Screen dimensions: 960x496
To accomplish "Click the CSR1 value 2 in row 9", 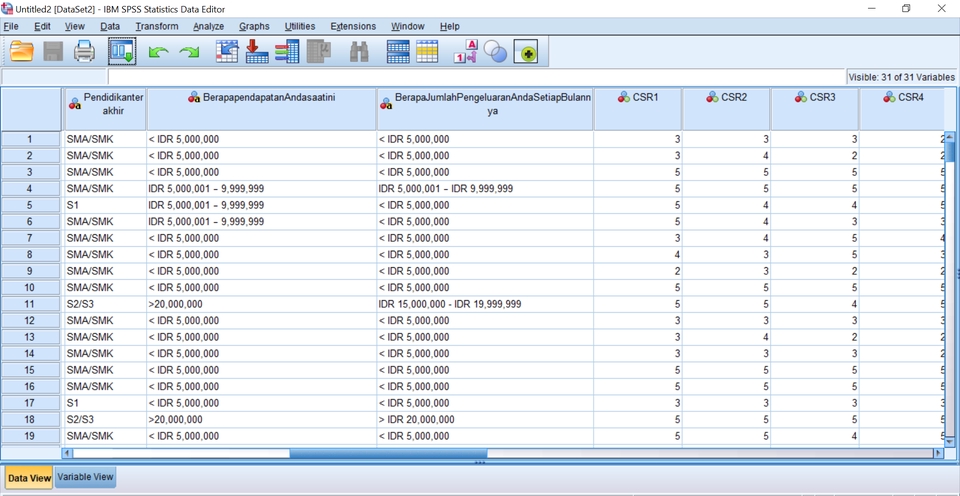I will click(x=638, y=271).
